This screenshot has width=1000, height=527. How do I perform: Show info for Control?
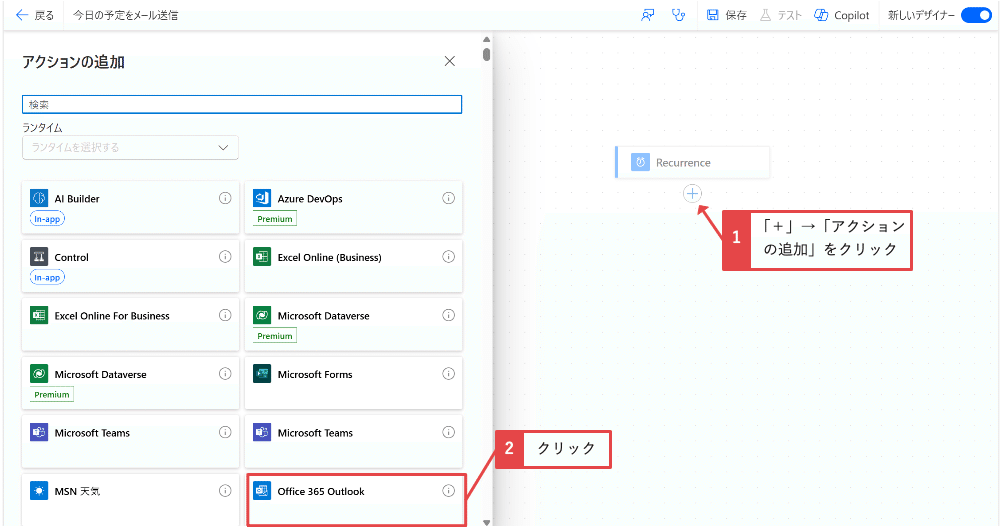(225, 256)
